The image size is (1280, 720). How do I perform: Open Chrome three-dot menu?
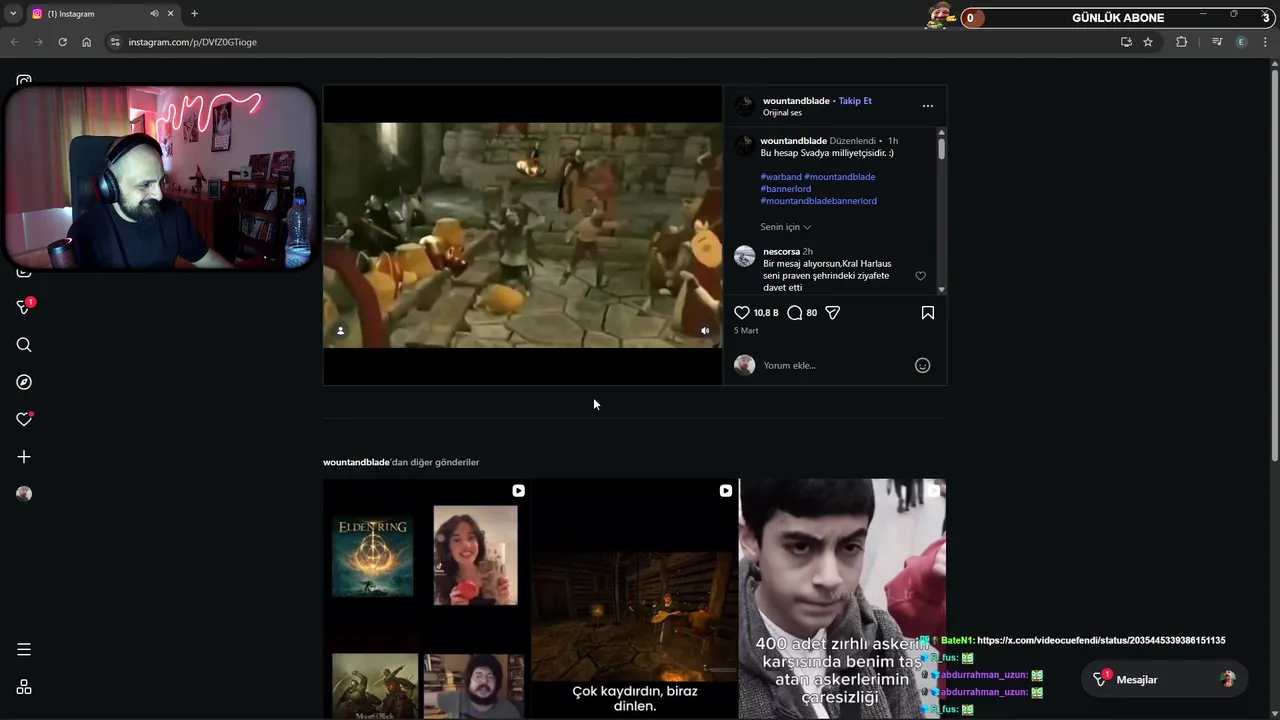pyautogui.click(x=1266, y=42)
